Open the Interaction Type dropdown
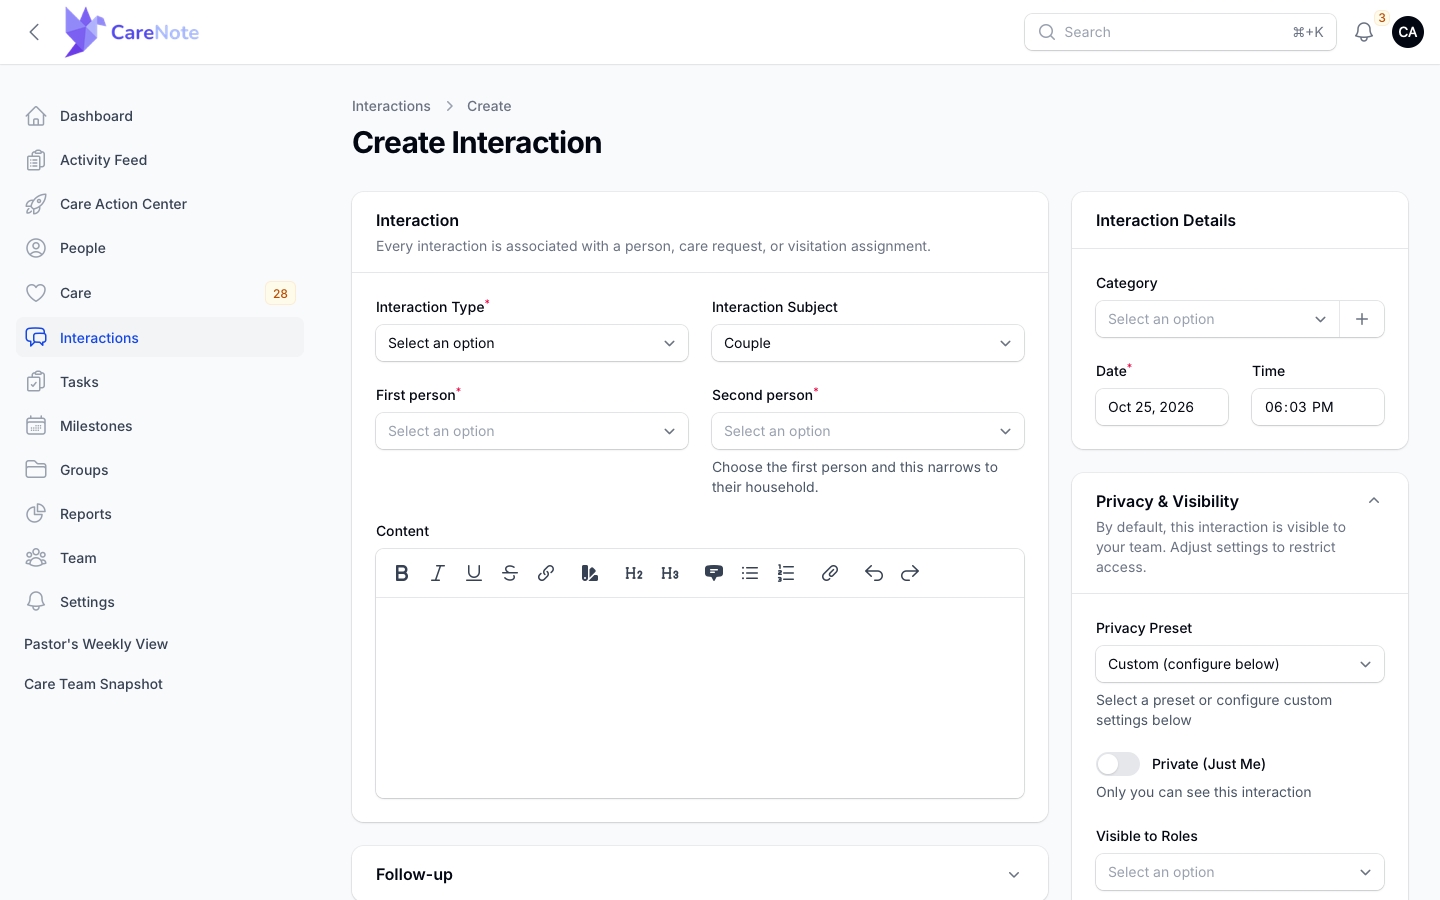Screen dimensions: 1440x900 532,343
